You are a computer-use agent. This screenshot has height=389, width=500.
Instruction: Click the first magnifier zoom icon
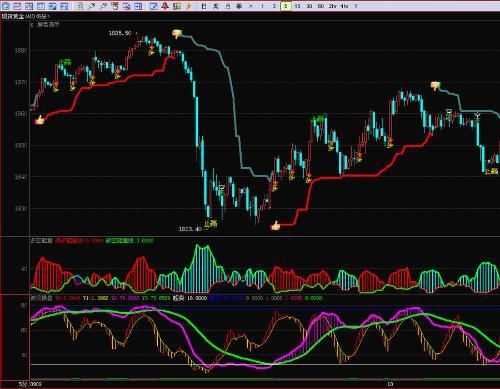(x=91, y=6)
